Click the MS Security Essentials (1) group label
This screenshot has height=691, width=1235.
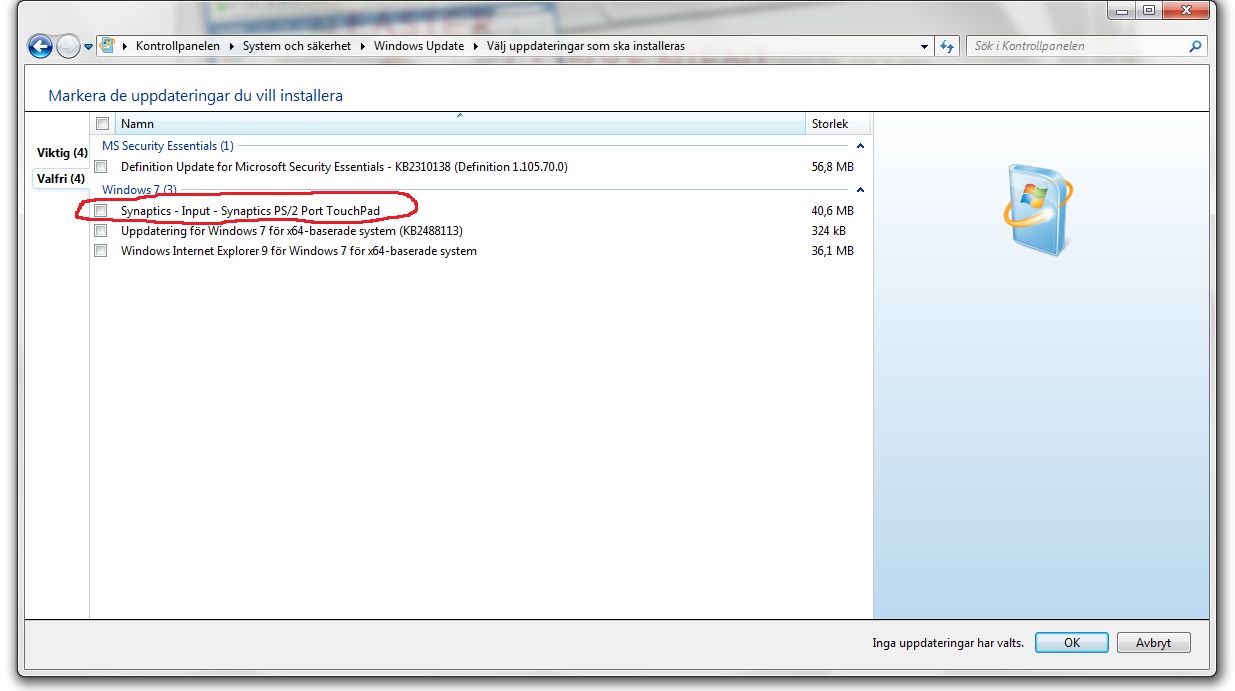point(168,146)
